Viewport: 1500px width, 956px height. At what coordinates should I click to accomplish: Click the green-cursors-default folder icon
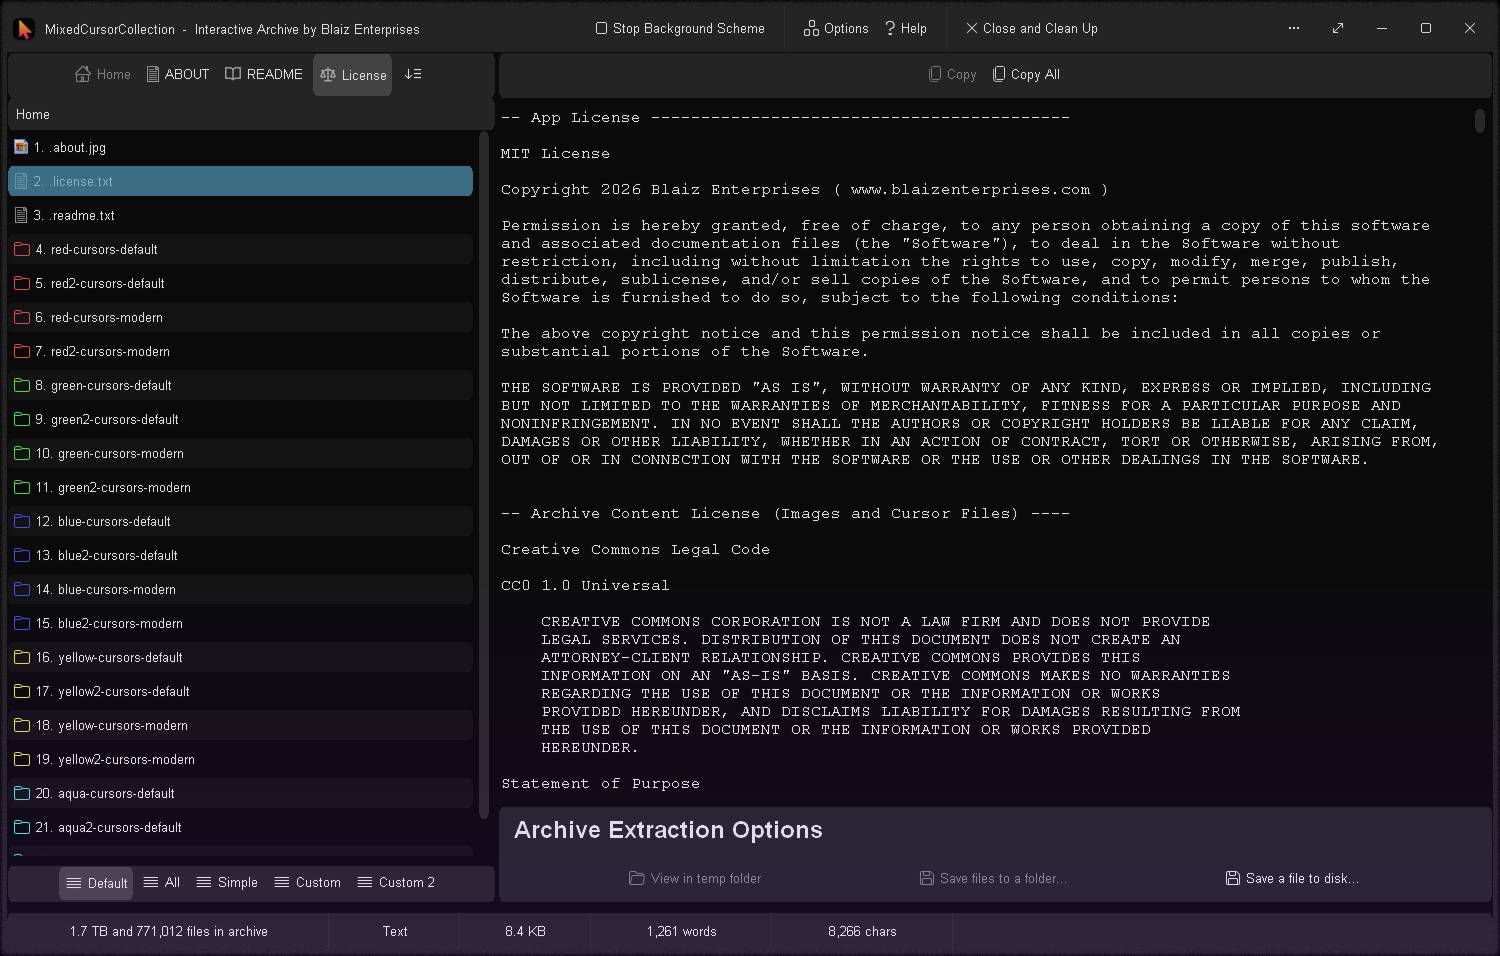click(x=22, y=385)
